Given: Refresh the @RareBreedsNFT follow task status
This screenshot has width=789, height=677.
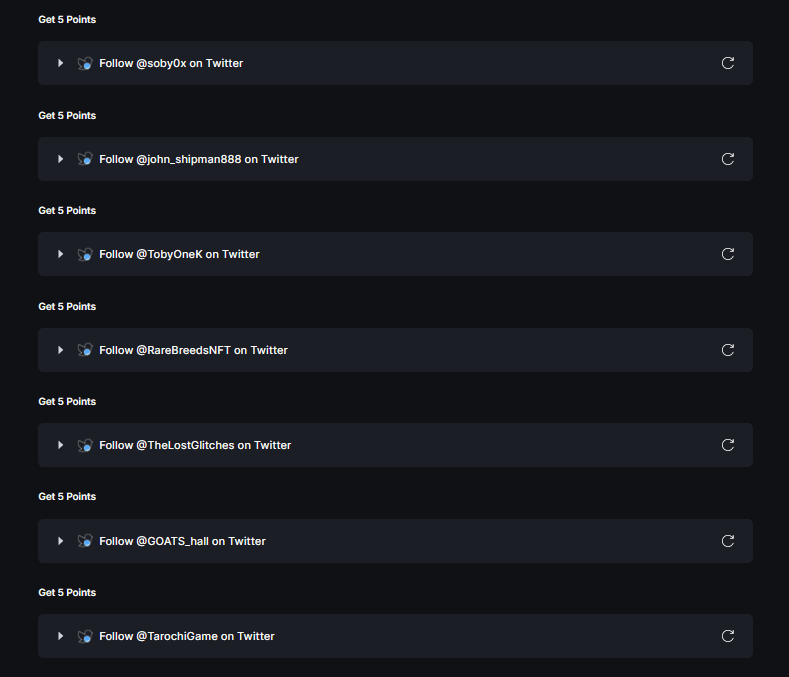Looking at the screenshot, I should (728, 350).
